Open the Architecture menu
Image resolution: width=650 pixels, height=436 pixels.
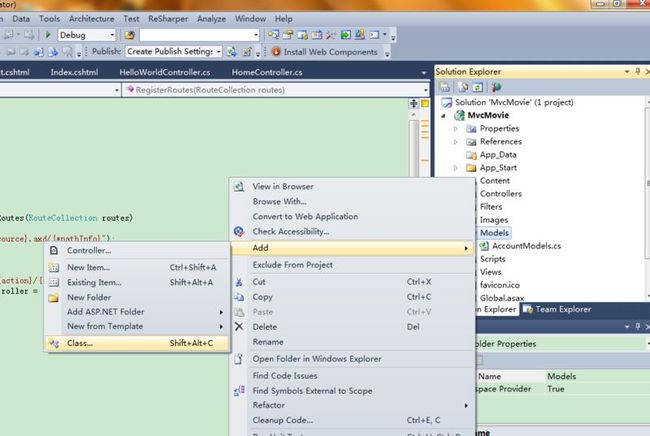(x=92, y=19)
